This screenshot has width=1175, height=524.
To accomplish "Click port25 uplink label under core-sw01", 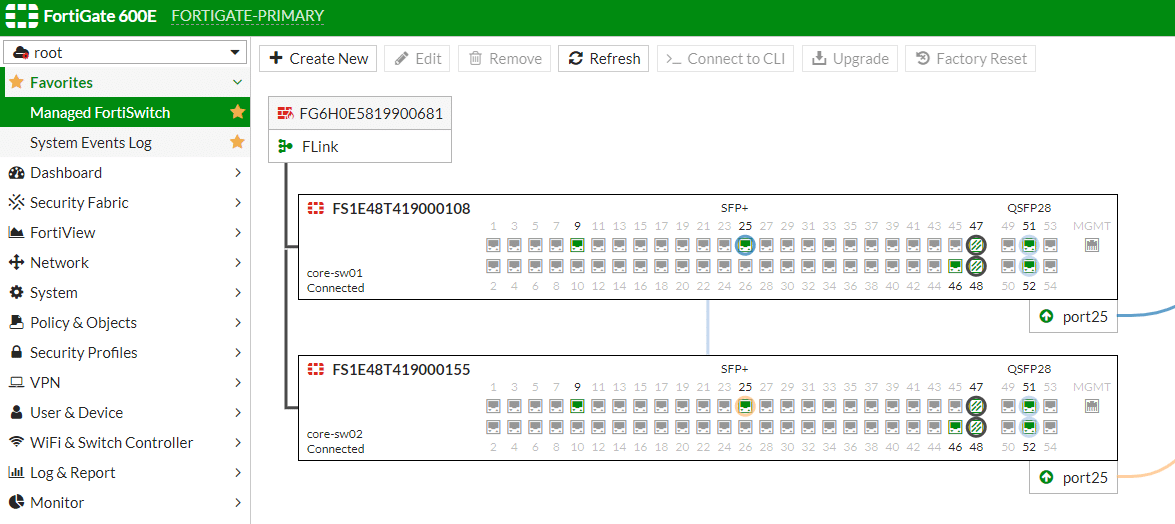I will click(x=1073, y=316).
